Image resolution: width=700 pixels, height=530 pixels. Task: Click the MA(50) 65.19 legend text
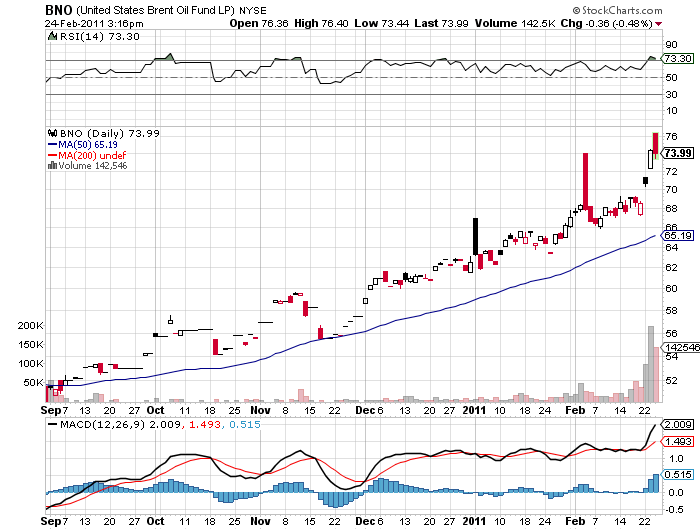(x=88, y=145)
